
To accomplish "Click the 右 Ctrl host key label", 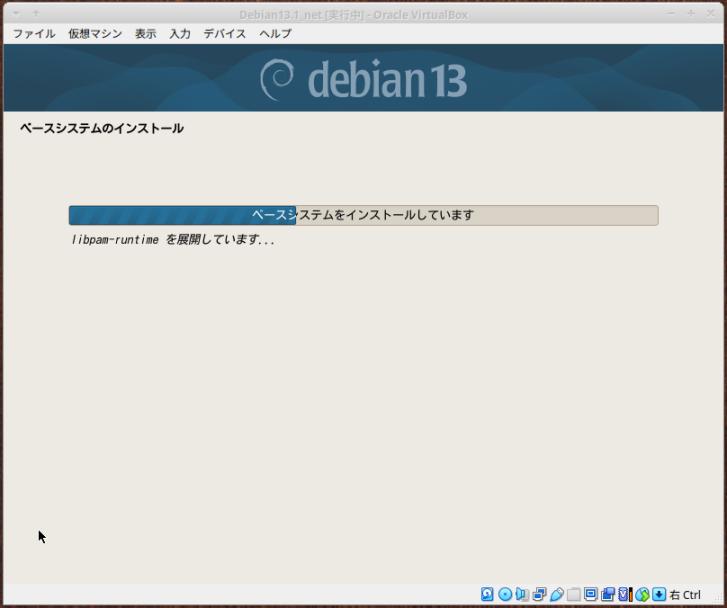I will [x=685, y=595].
